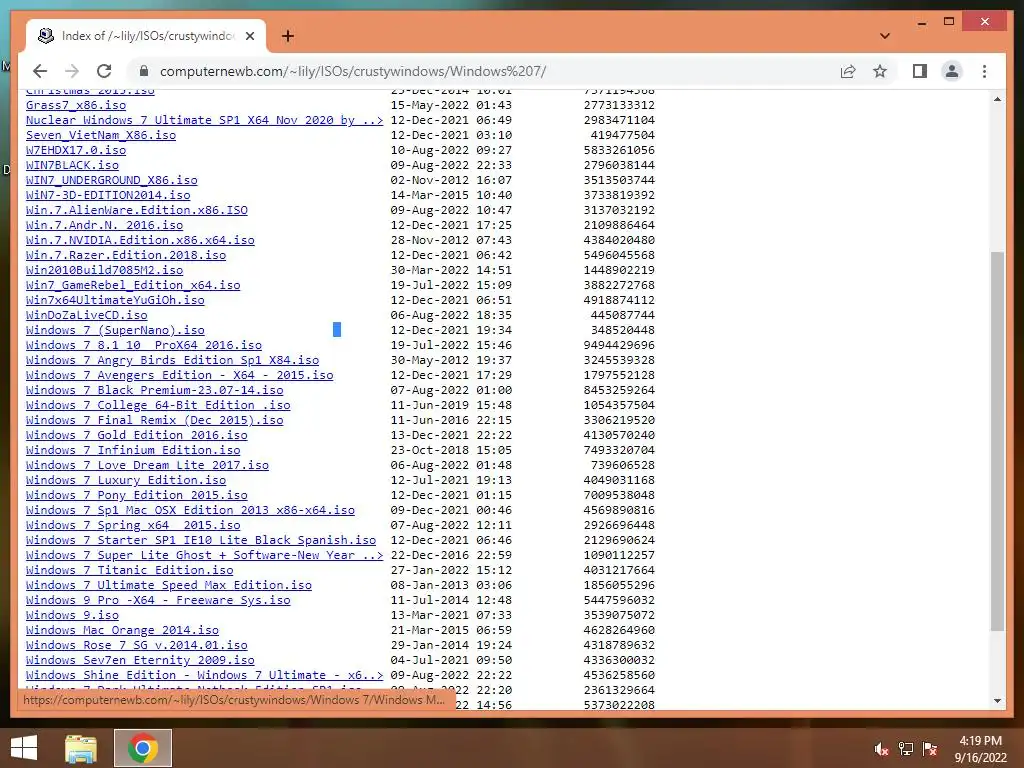Click the muted volume tray icon

click(x=881, y=748)
